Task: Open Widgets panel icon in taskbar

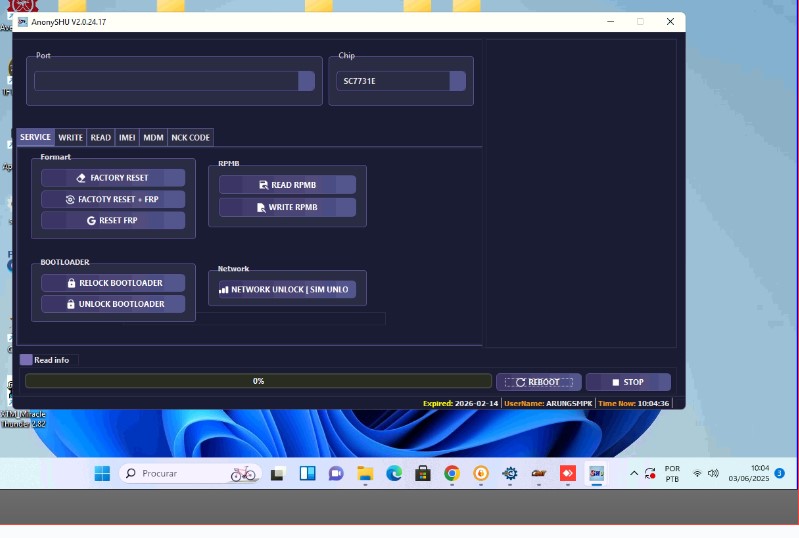Action: [x=307, y=474]
